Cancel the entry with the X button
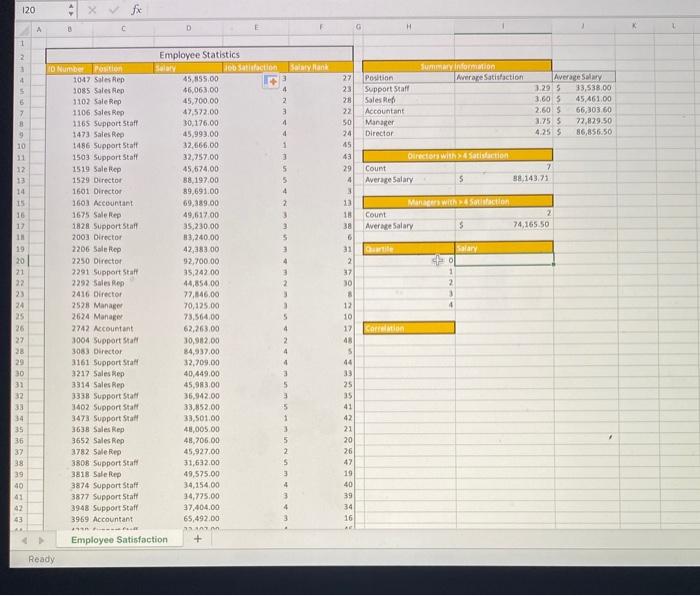 92,9
